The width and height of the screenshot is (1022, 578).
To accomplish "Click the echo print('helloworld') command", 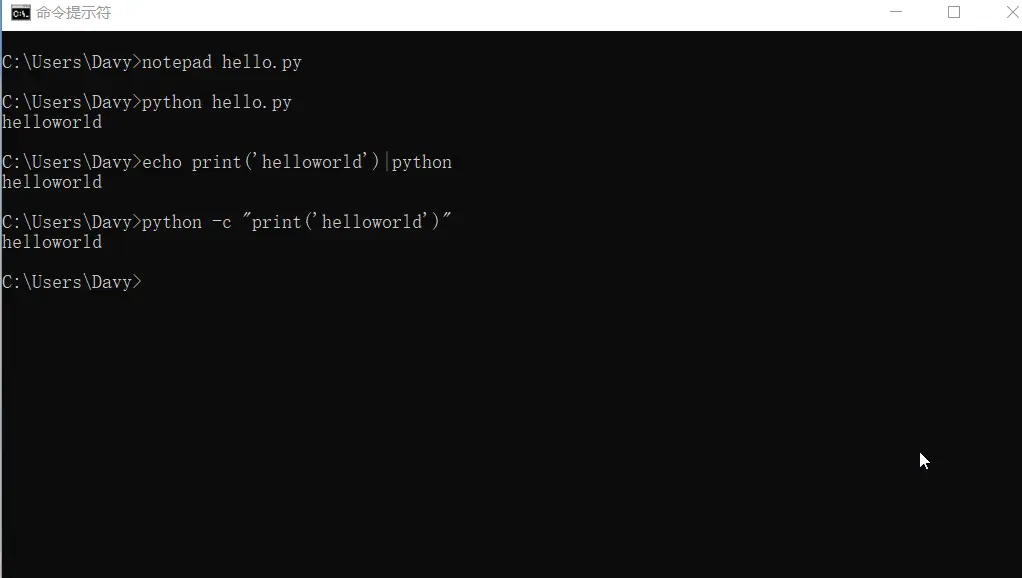I will (260, 161).
